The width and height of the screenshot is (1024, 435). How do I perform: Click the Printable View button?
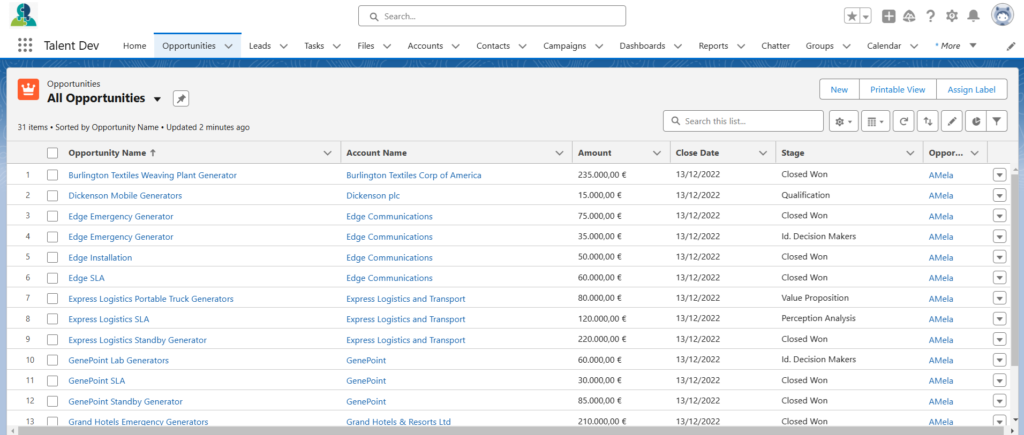coord(897,89)
